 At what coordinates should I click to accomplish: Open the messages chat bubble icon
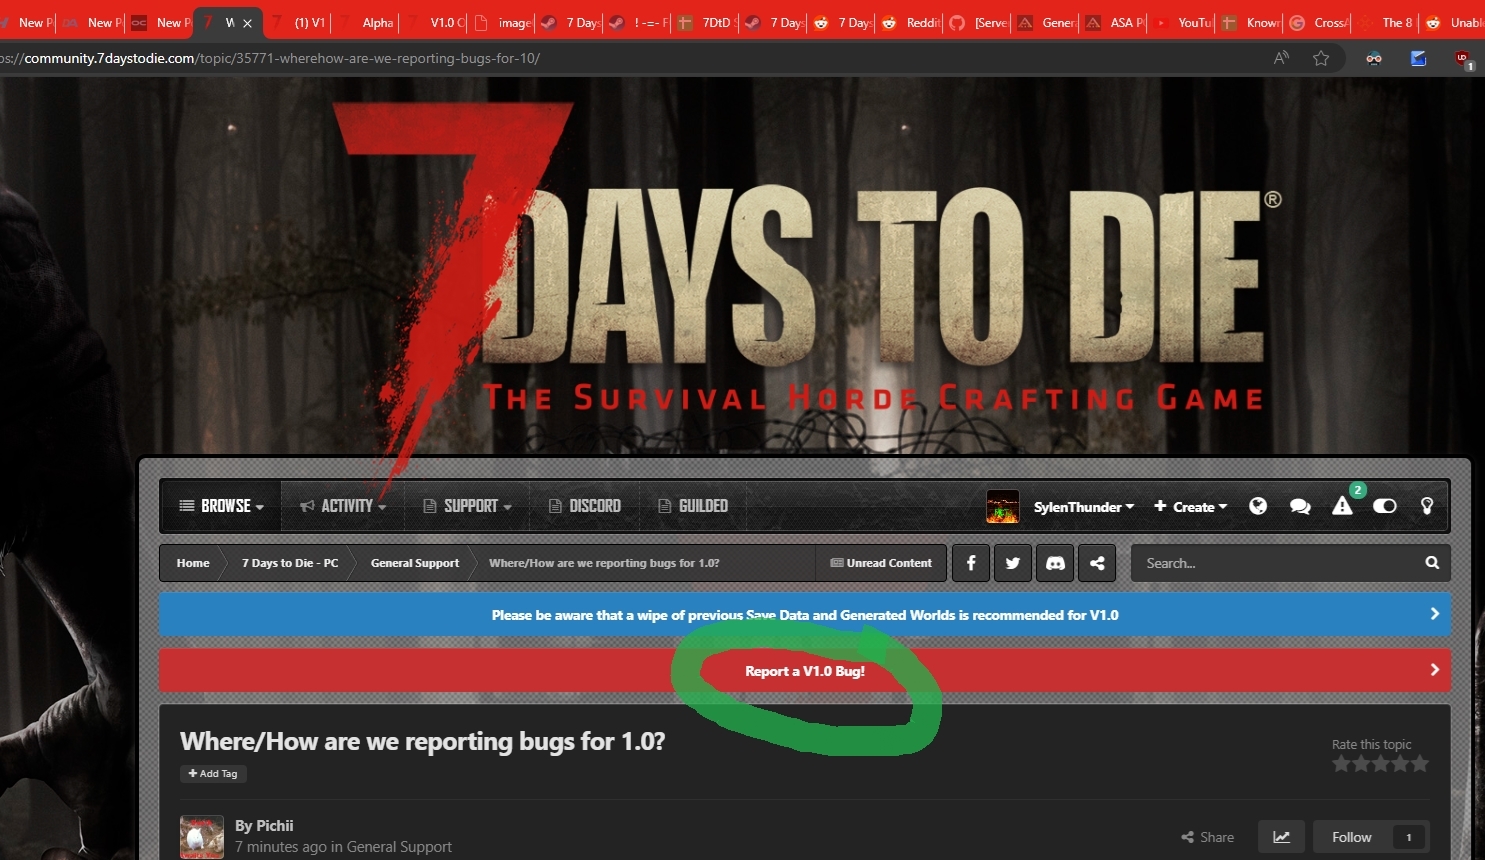(1300, 507)
